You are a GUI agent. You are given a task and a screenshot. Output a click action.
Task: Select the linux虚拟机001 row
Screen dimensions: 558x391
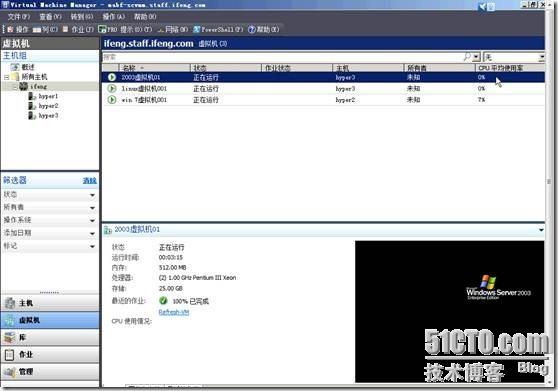click(x=323, y=88)
